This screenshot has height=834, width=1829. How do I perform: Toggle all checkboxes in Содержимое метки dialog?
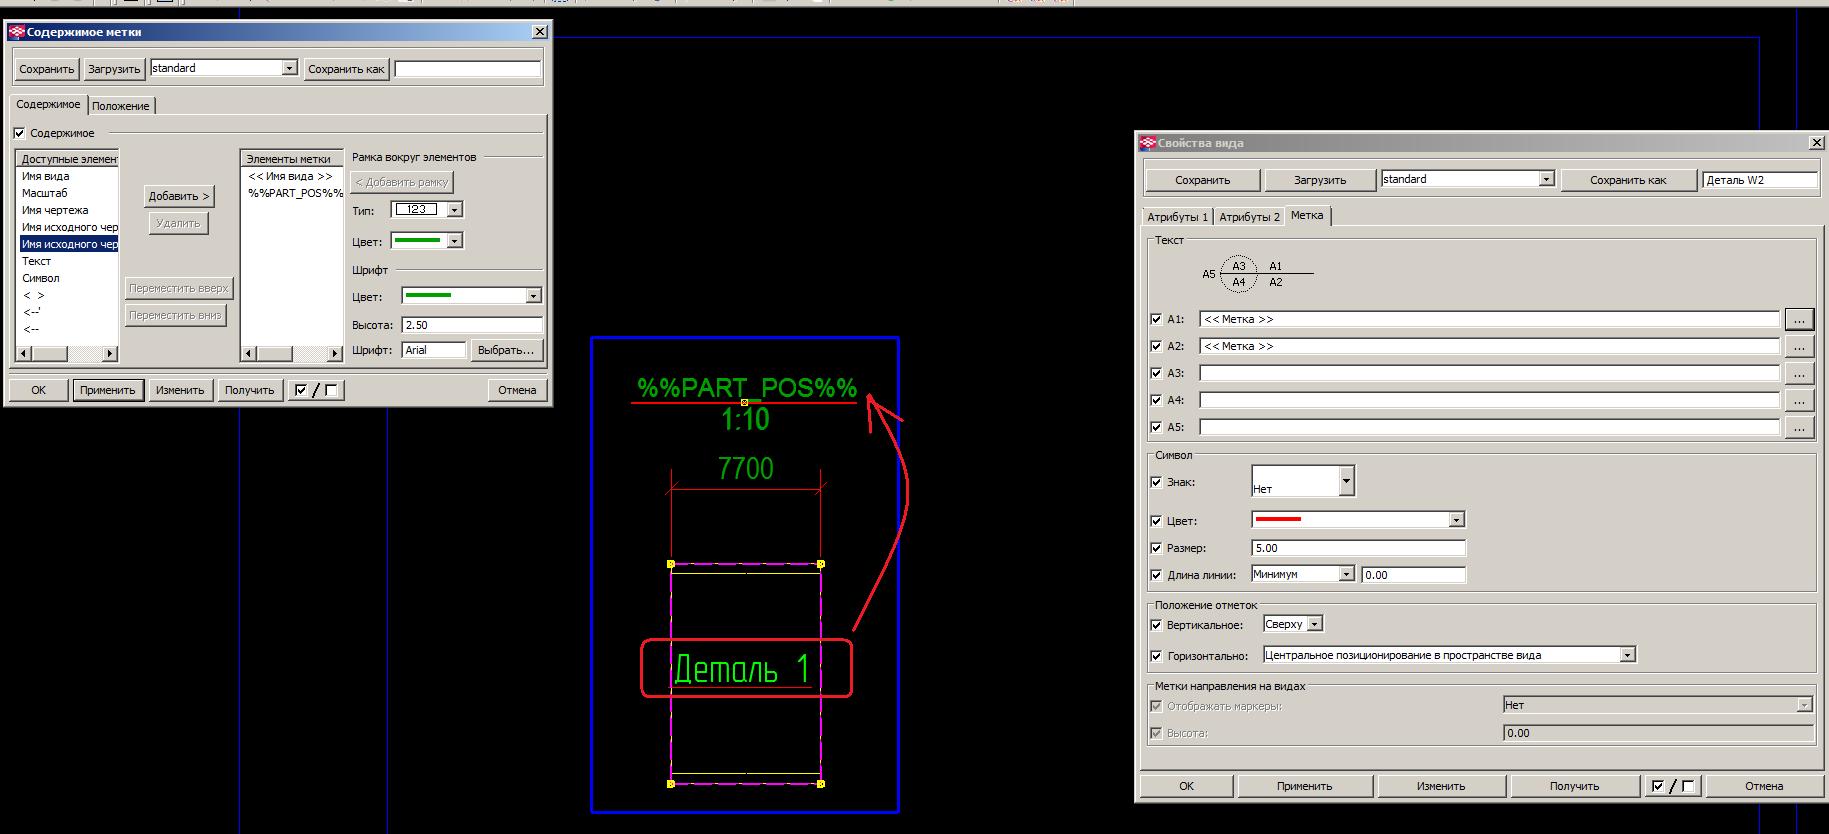315,390
